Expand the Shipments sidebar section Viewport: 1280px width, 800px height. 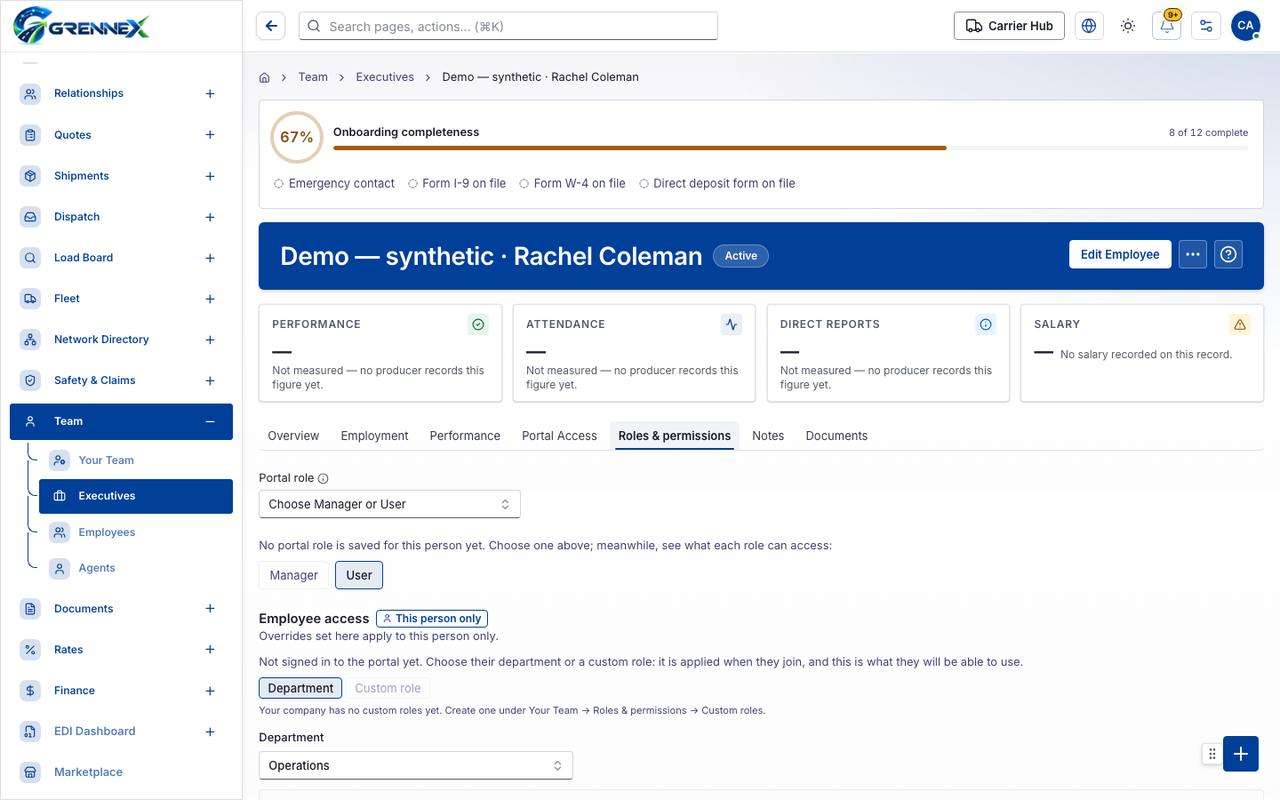point(210,176)
